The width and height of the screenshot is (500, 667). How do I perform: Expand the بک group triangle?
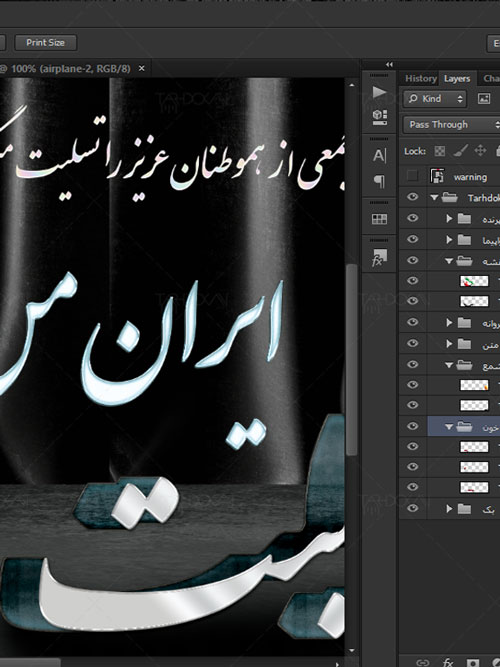449,508
